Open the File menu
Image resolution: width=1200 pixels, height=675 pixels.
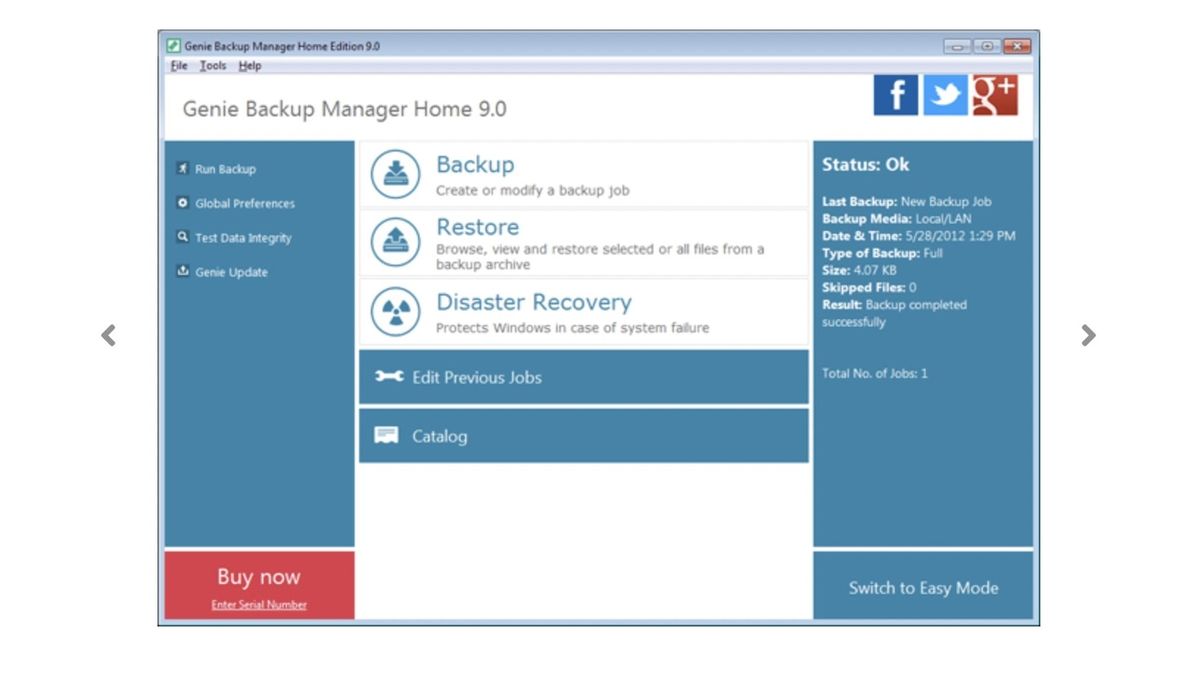tap(178, 65)
